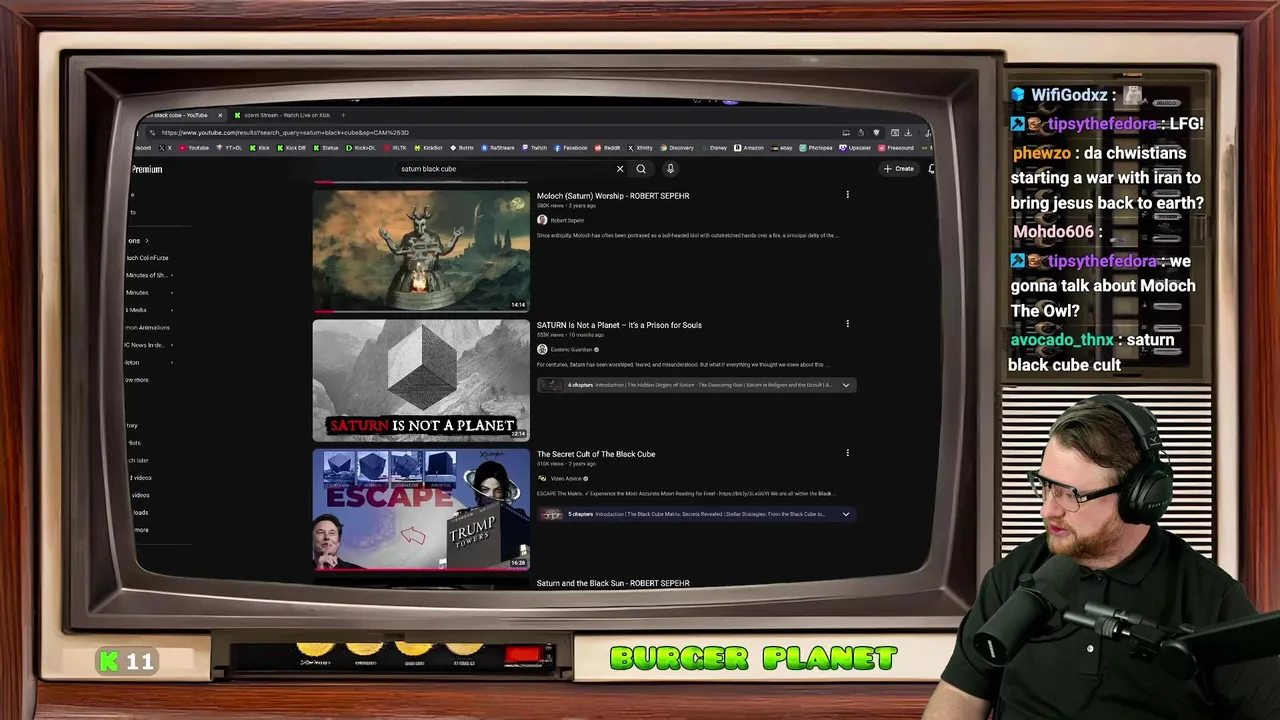Open the Disney bookmark

[x=714, y=148]
